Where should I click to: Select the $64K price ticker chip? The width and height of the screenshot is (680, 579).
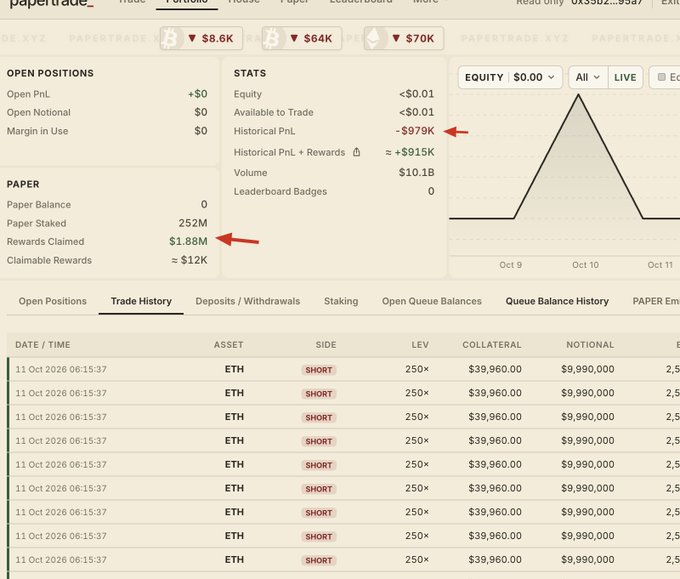click(x=302, y=39)
